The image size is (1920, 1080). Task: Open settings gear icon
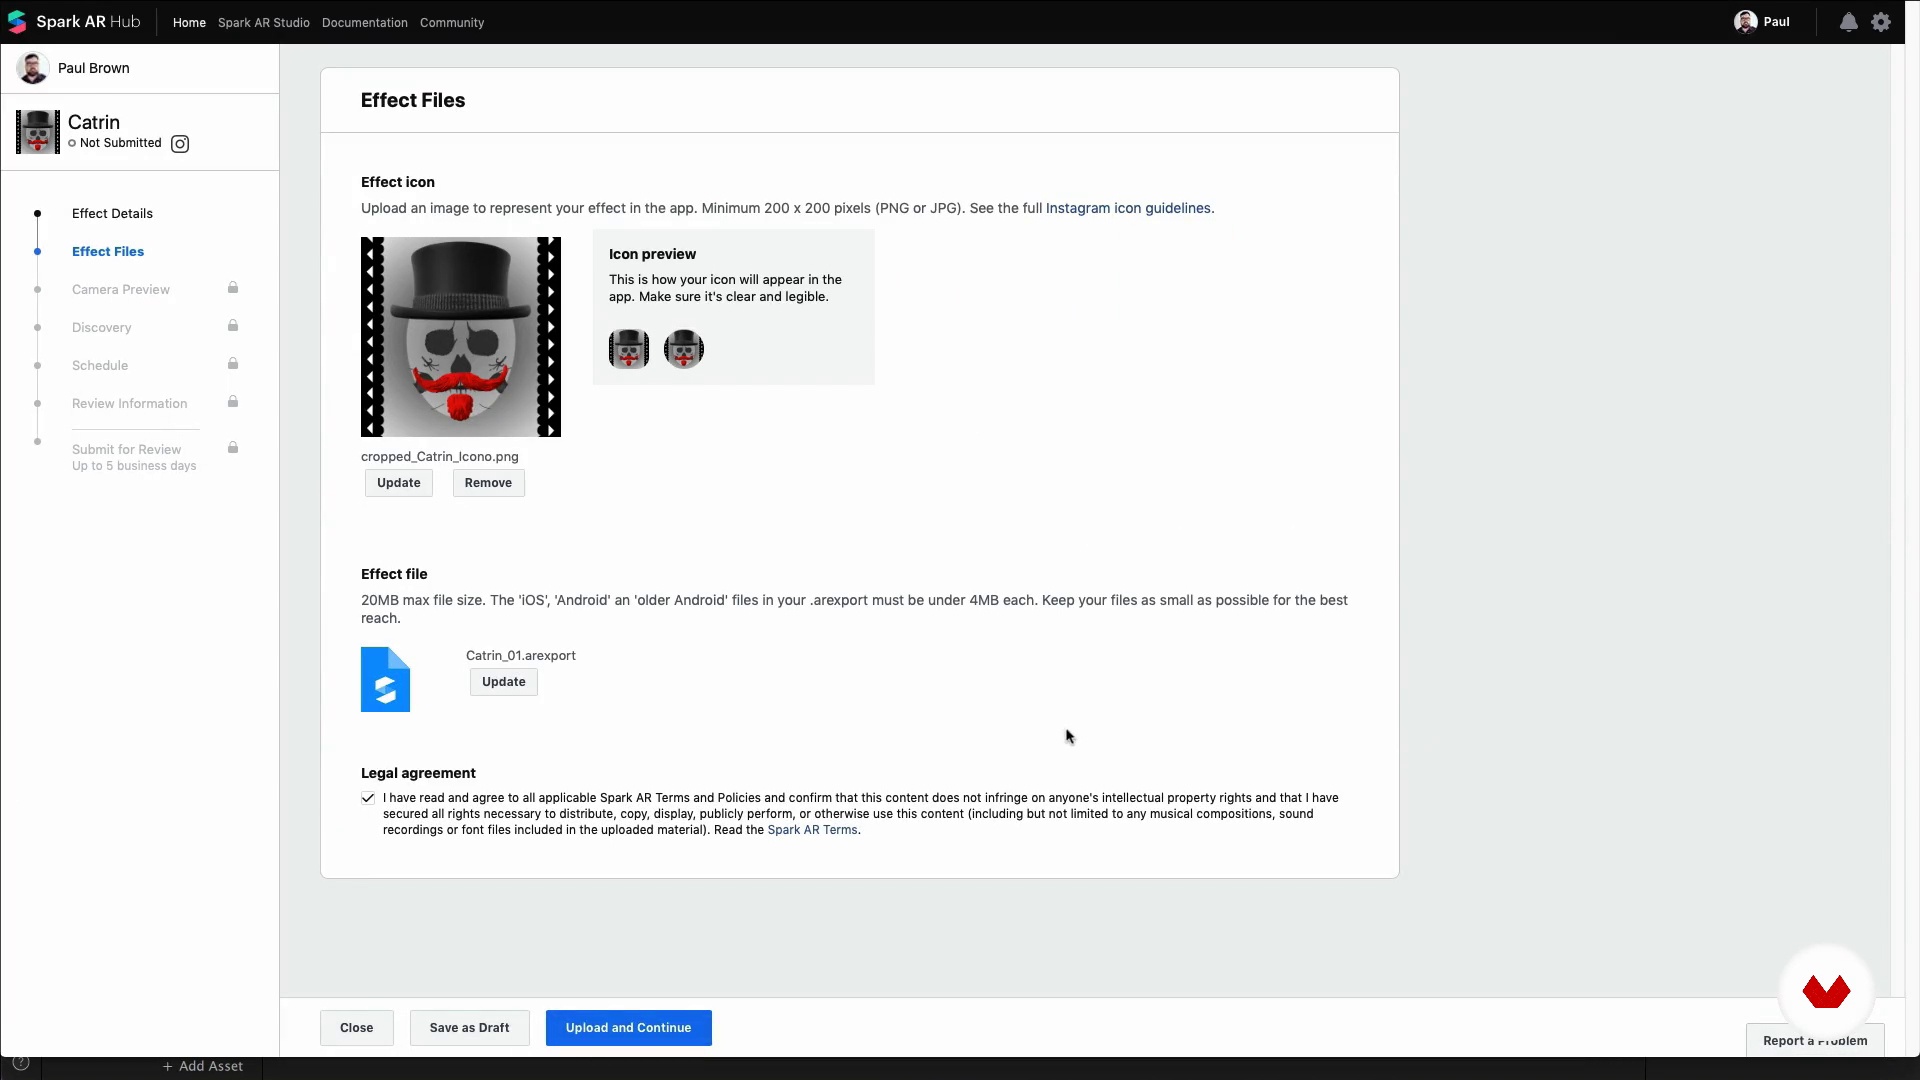[x=1881, y=22]
